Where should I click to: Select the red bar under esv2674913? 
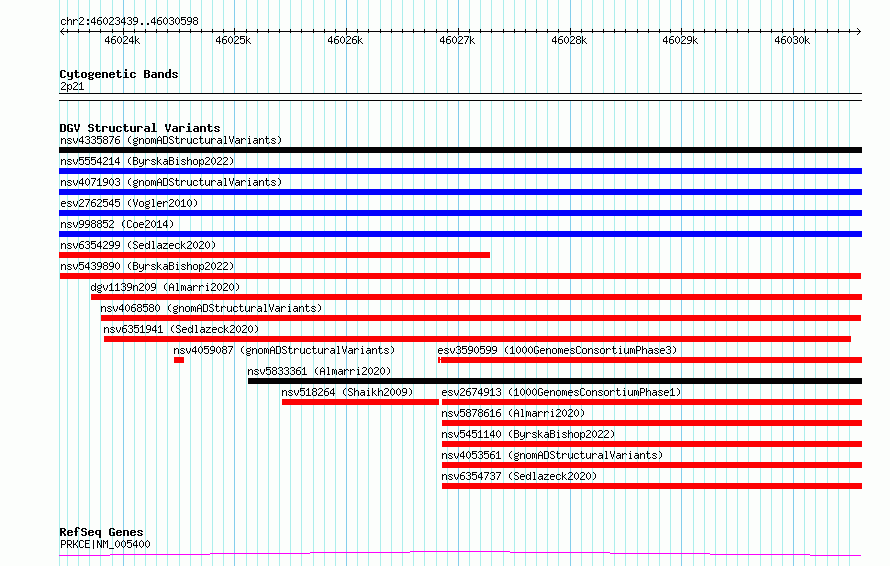[x=652, y=402]
